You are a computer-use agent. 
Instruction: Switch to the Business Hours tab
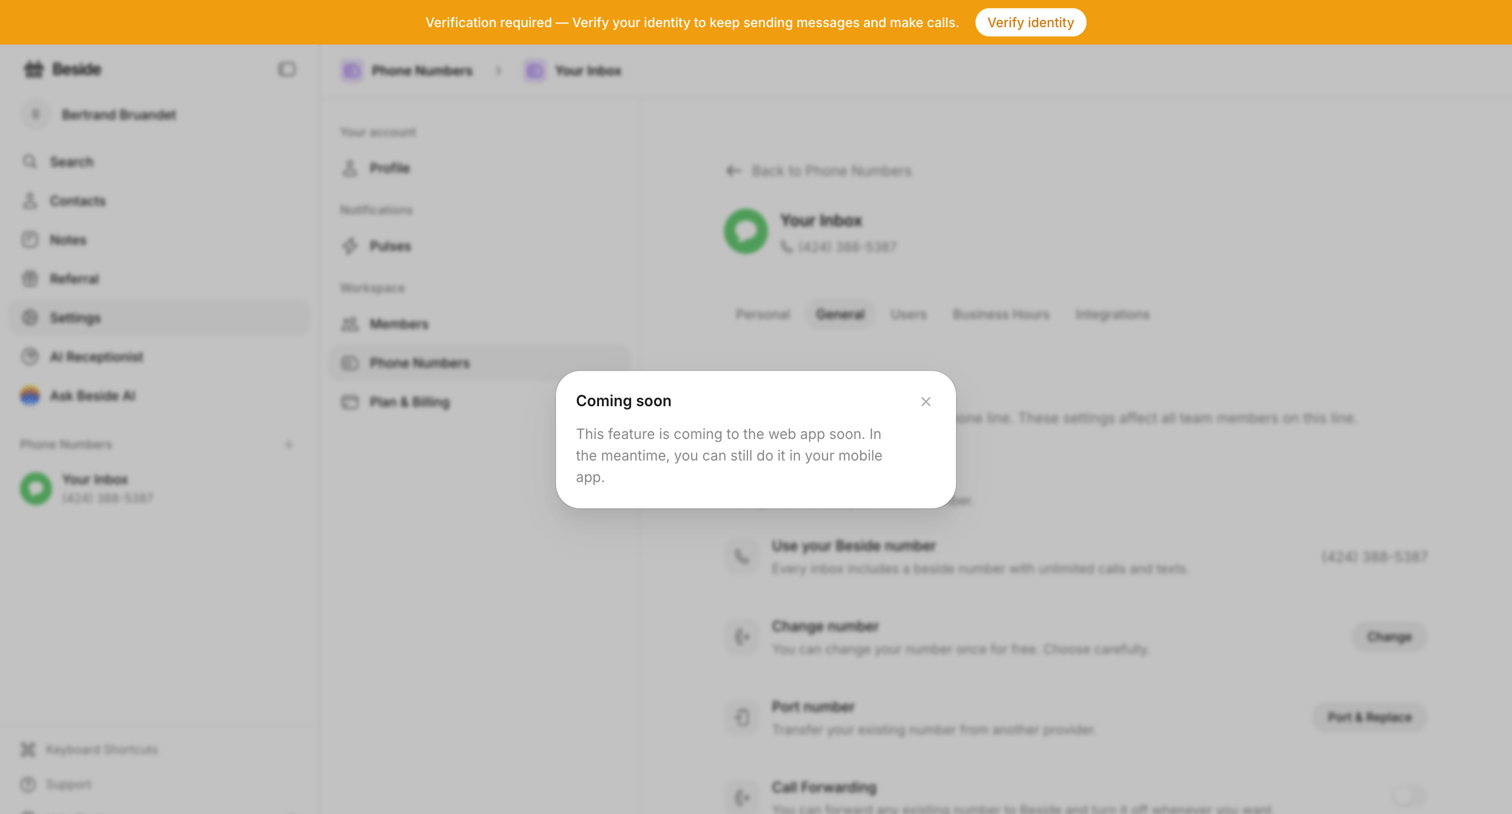click(1001, 314)
